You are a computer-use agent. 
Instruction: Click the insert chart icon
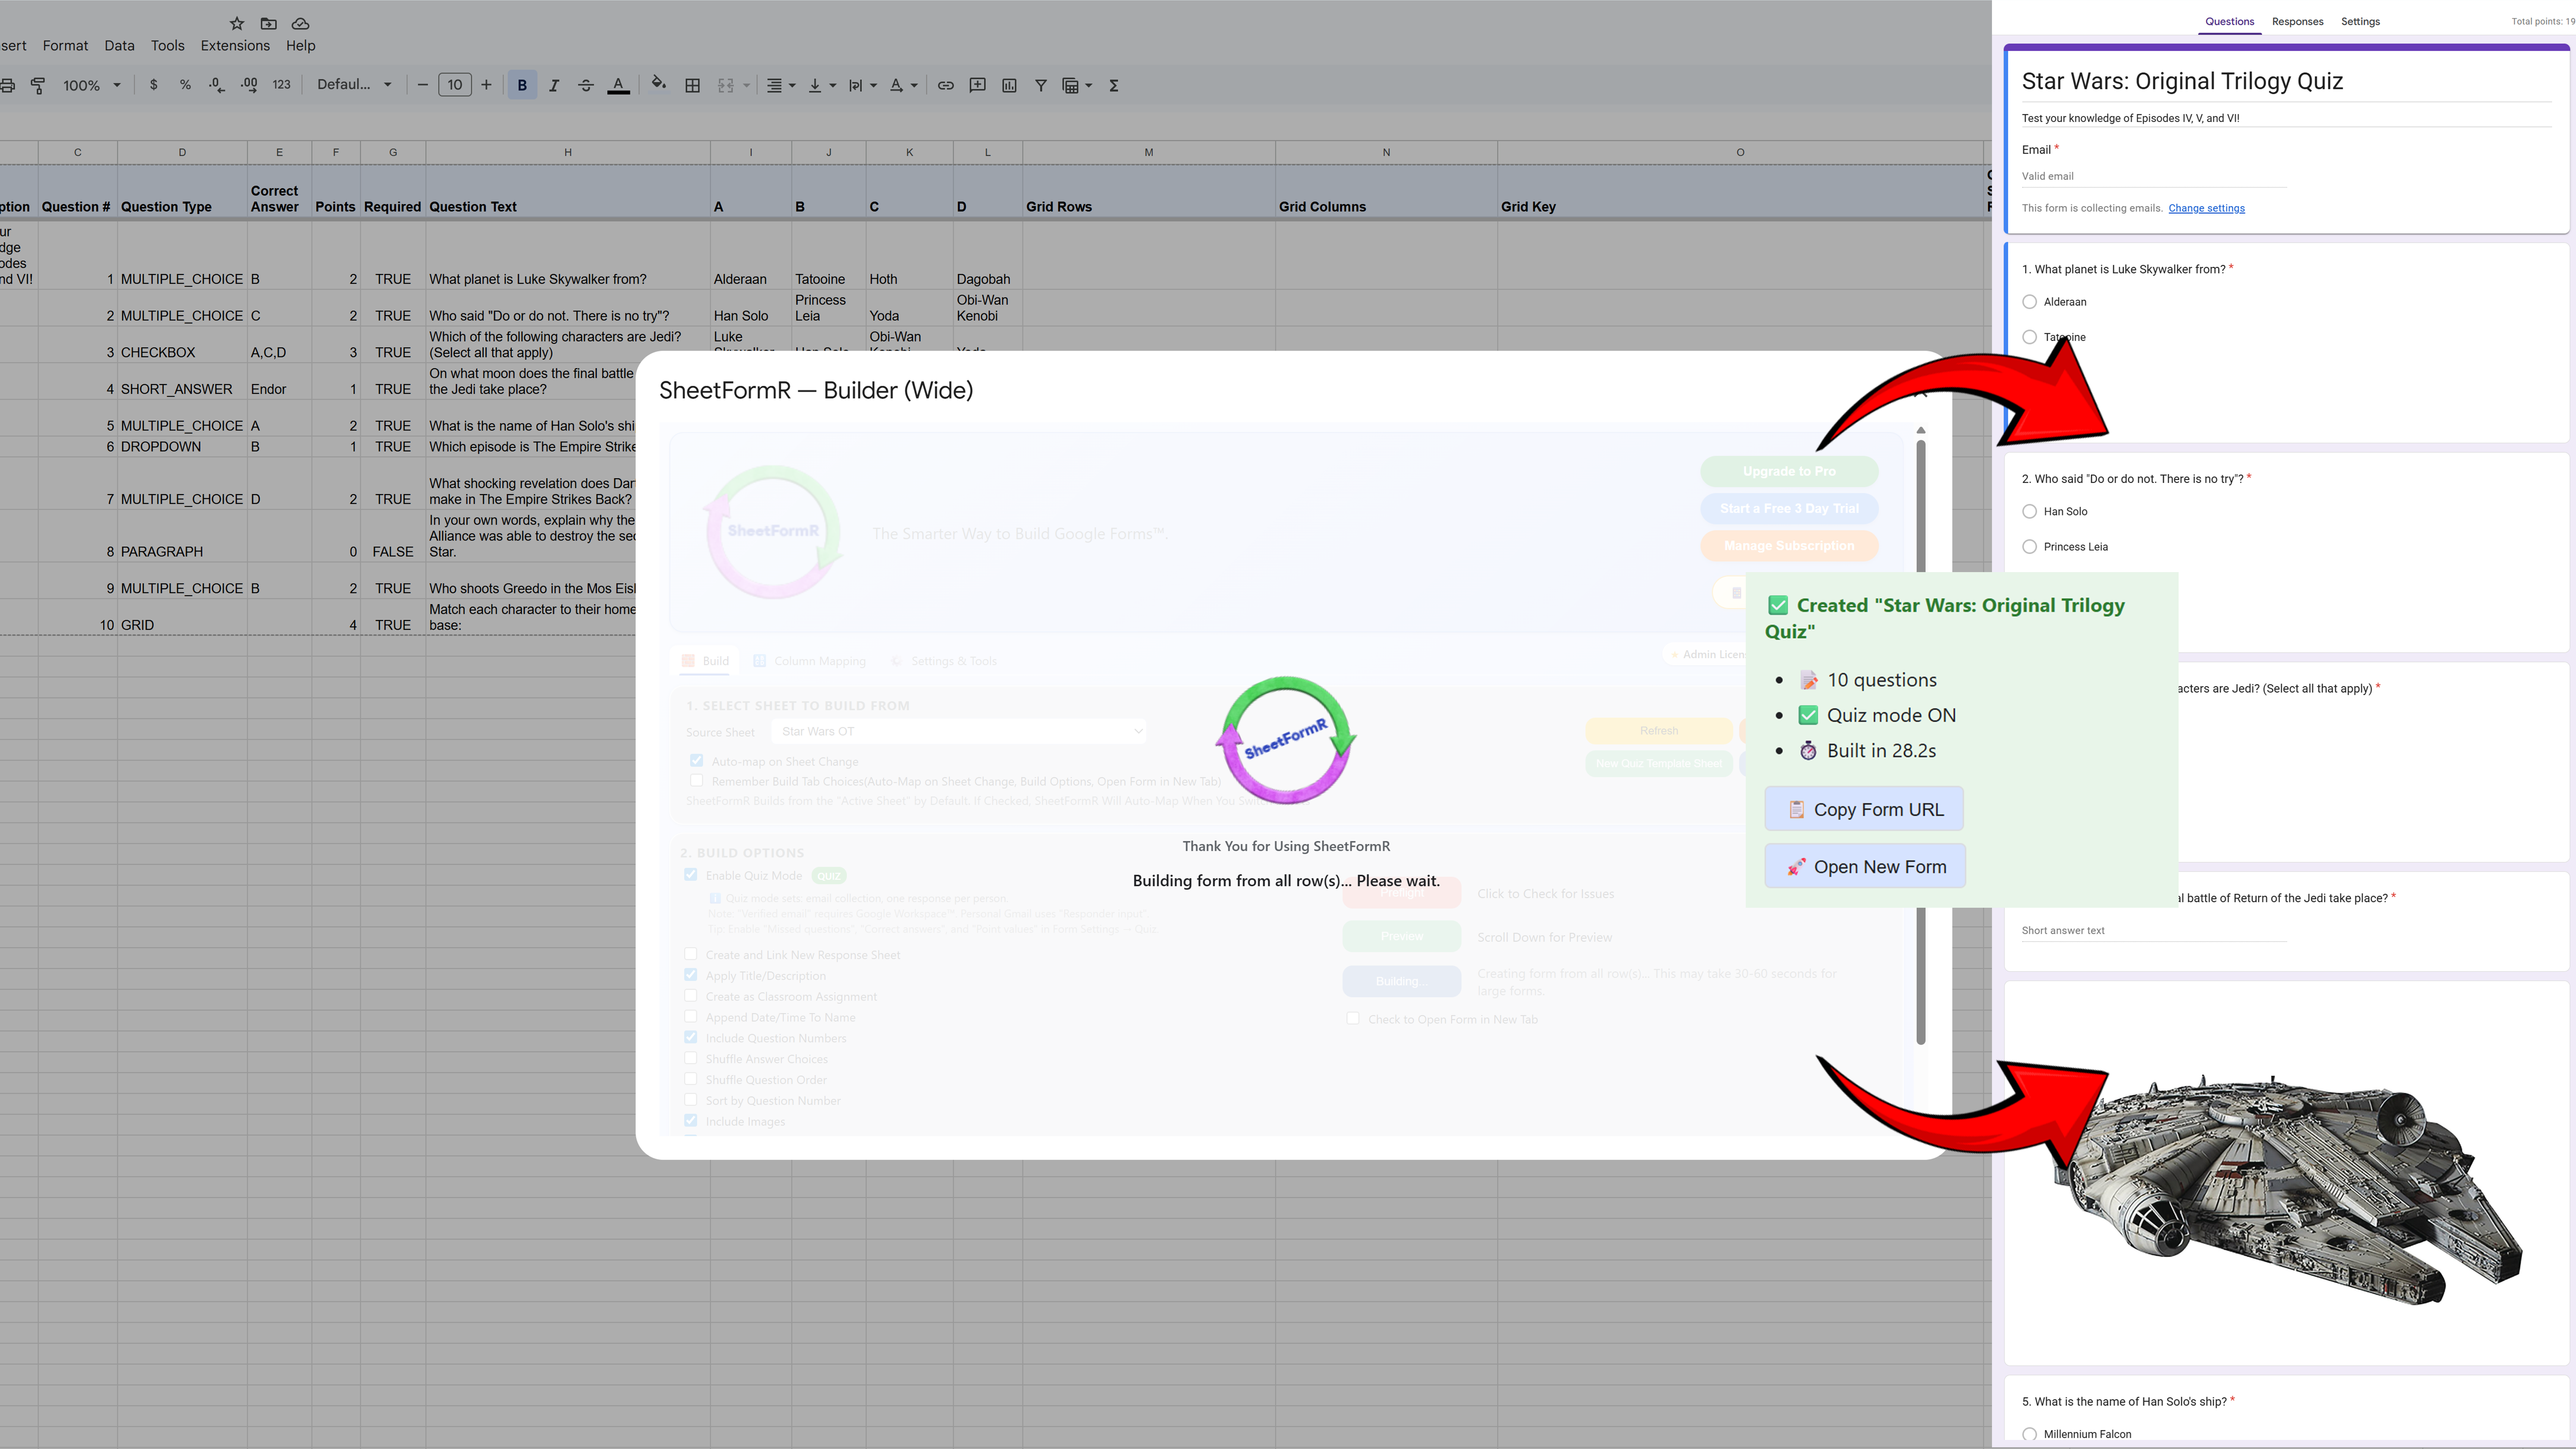1009,85
